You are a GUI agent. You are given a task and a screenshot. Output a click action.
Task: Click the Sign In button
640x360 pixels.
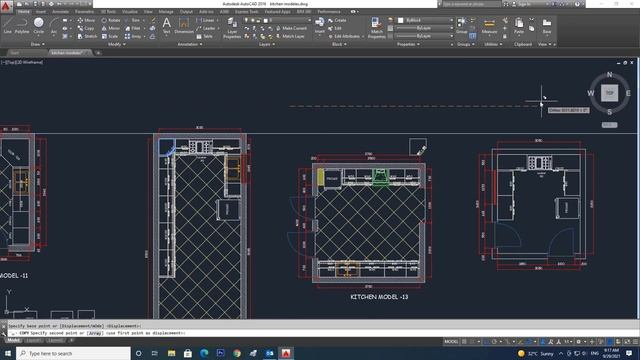(x=522, y=4)
